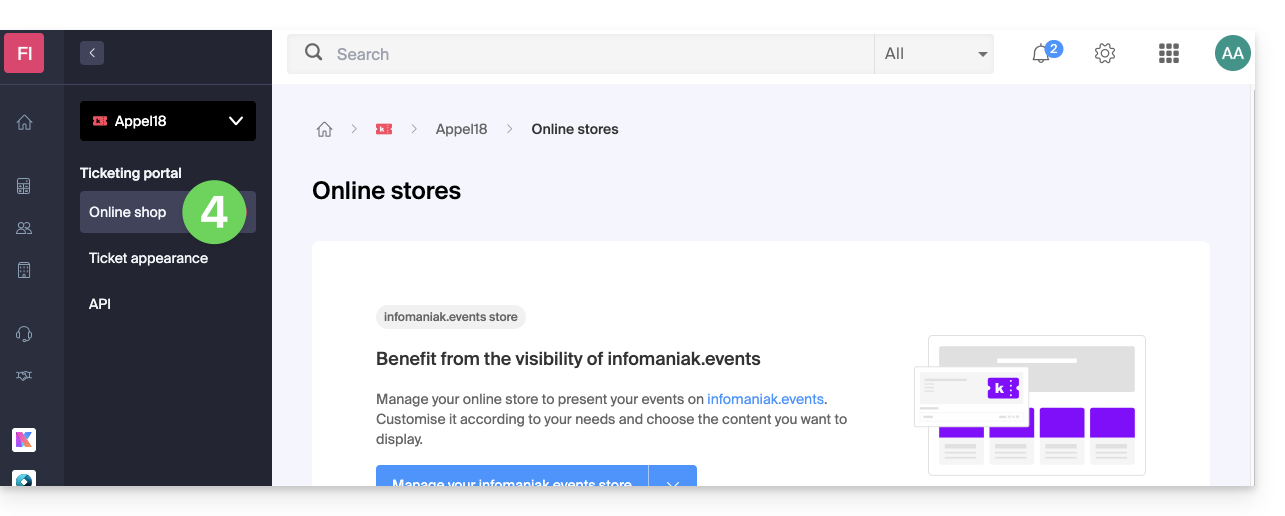Click the FI organization logo
1285x516 pixels.
24,53
